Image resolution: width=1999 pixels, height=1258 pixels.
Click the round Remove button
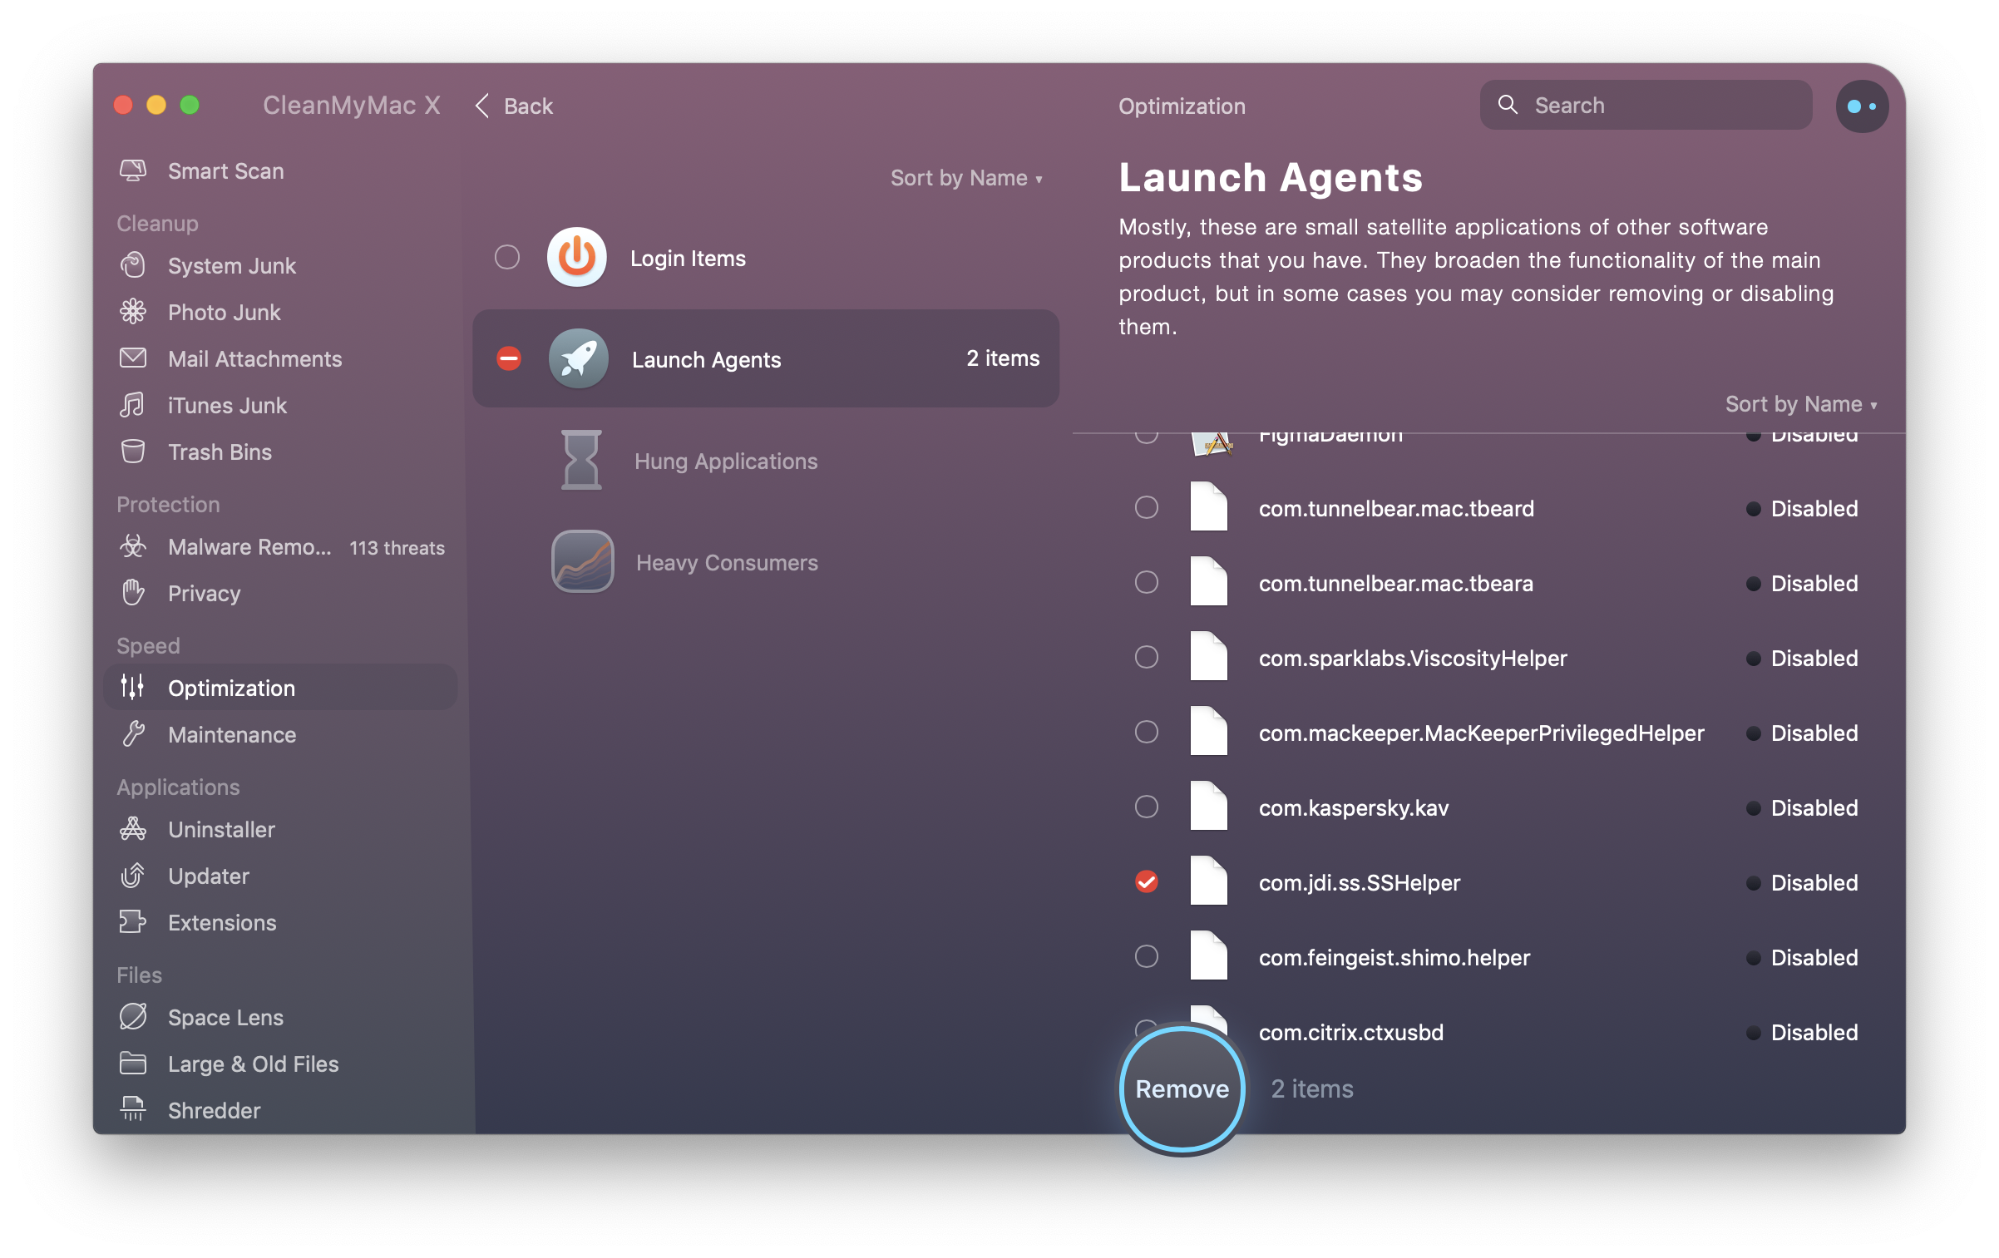click(x=1182, y=1089)
